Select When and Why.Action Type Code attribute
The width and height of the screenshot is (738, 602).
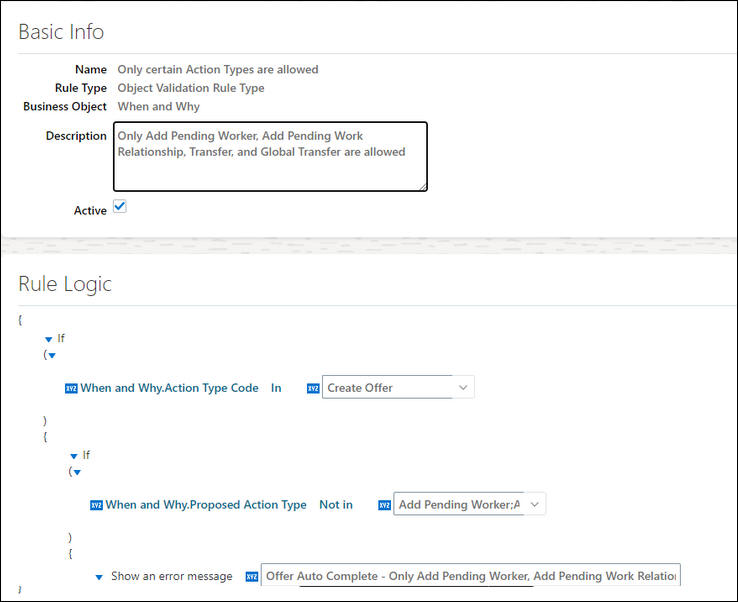[169, 388]
